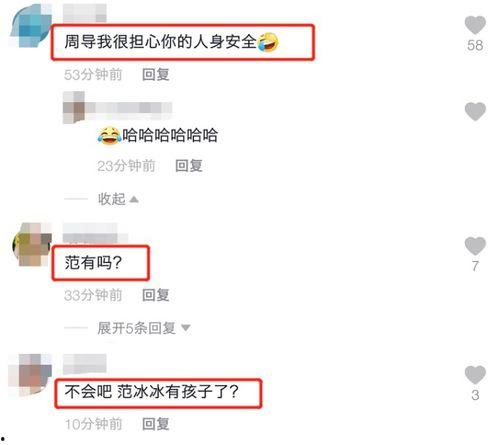Image resolution: width=500 pixels, height=445 pixels.
Task: Reply to the 53分钟前 comment
Action: 156,75
